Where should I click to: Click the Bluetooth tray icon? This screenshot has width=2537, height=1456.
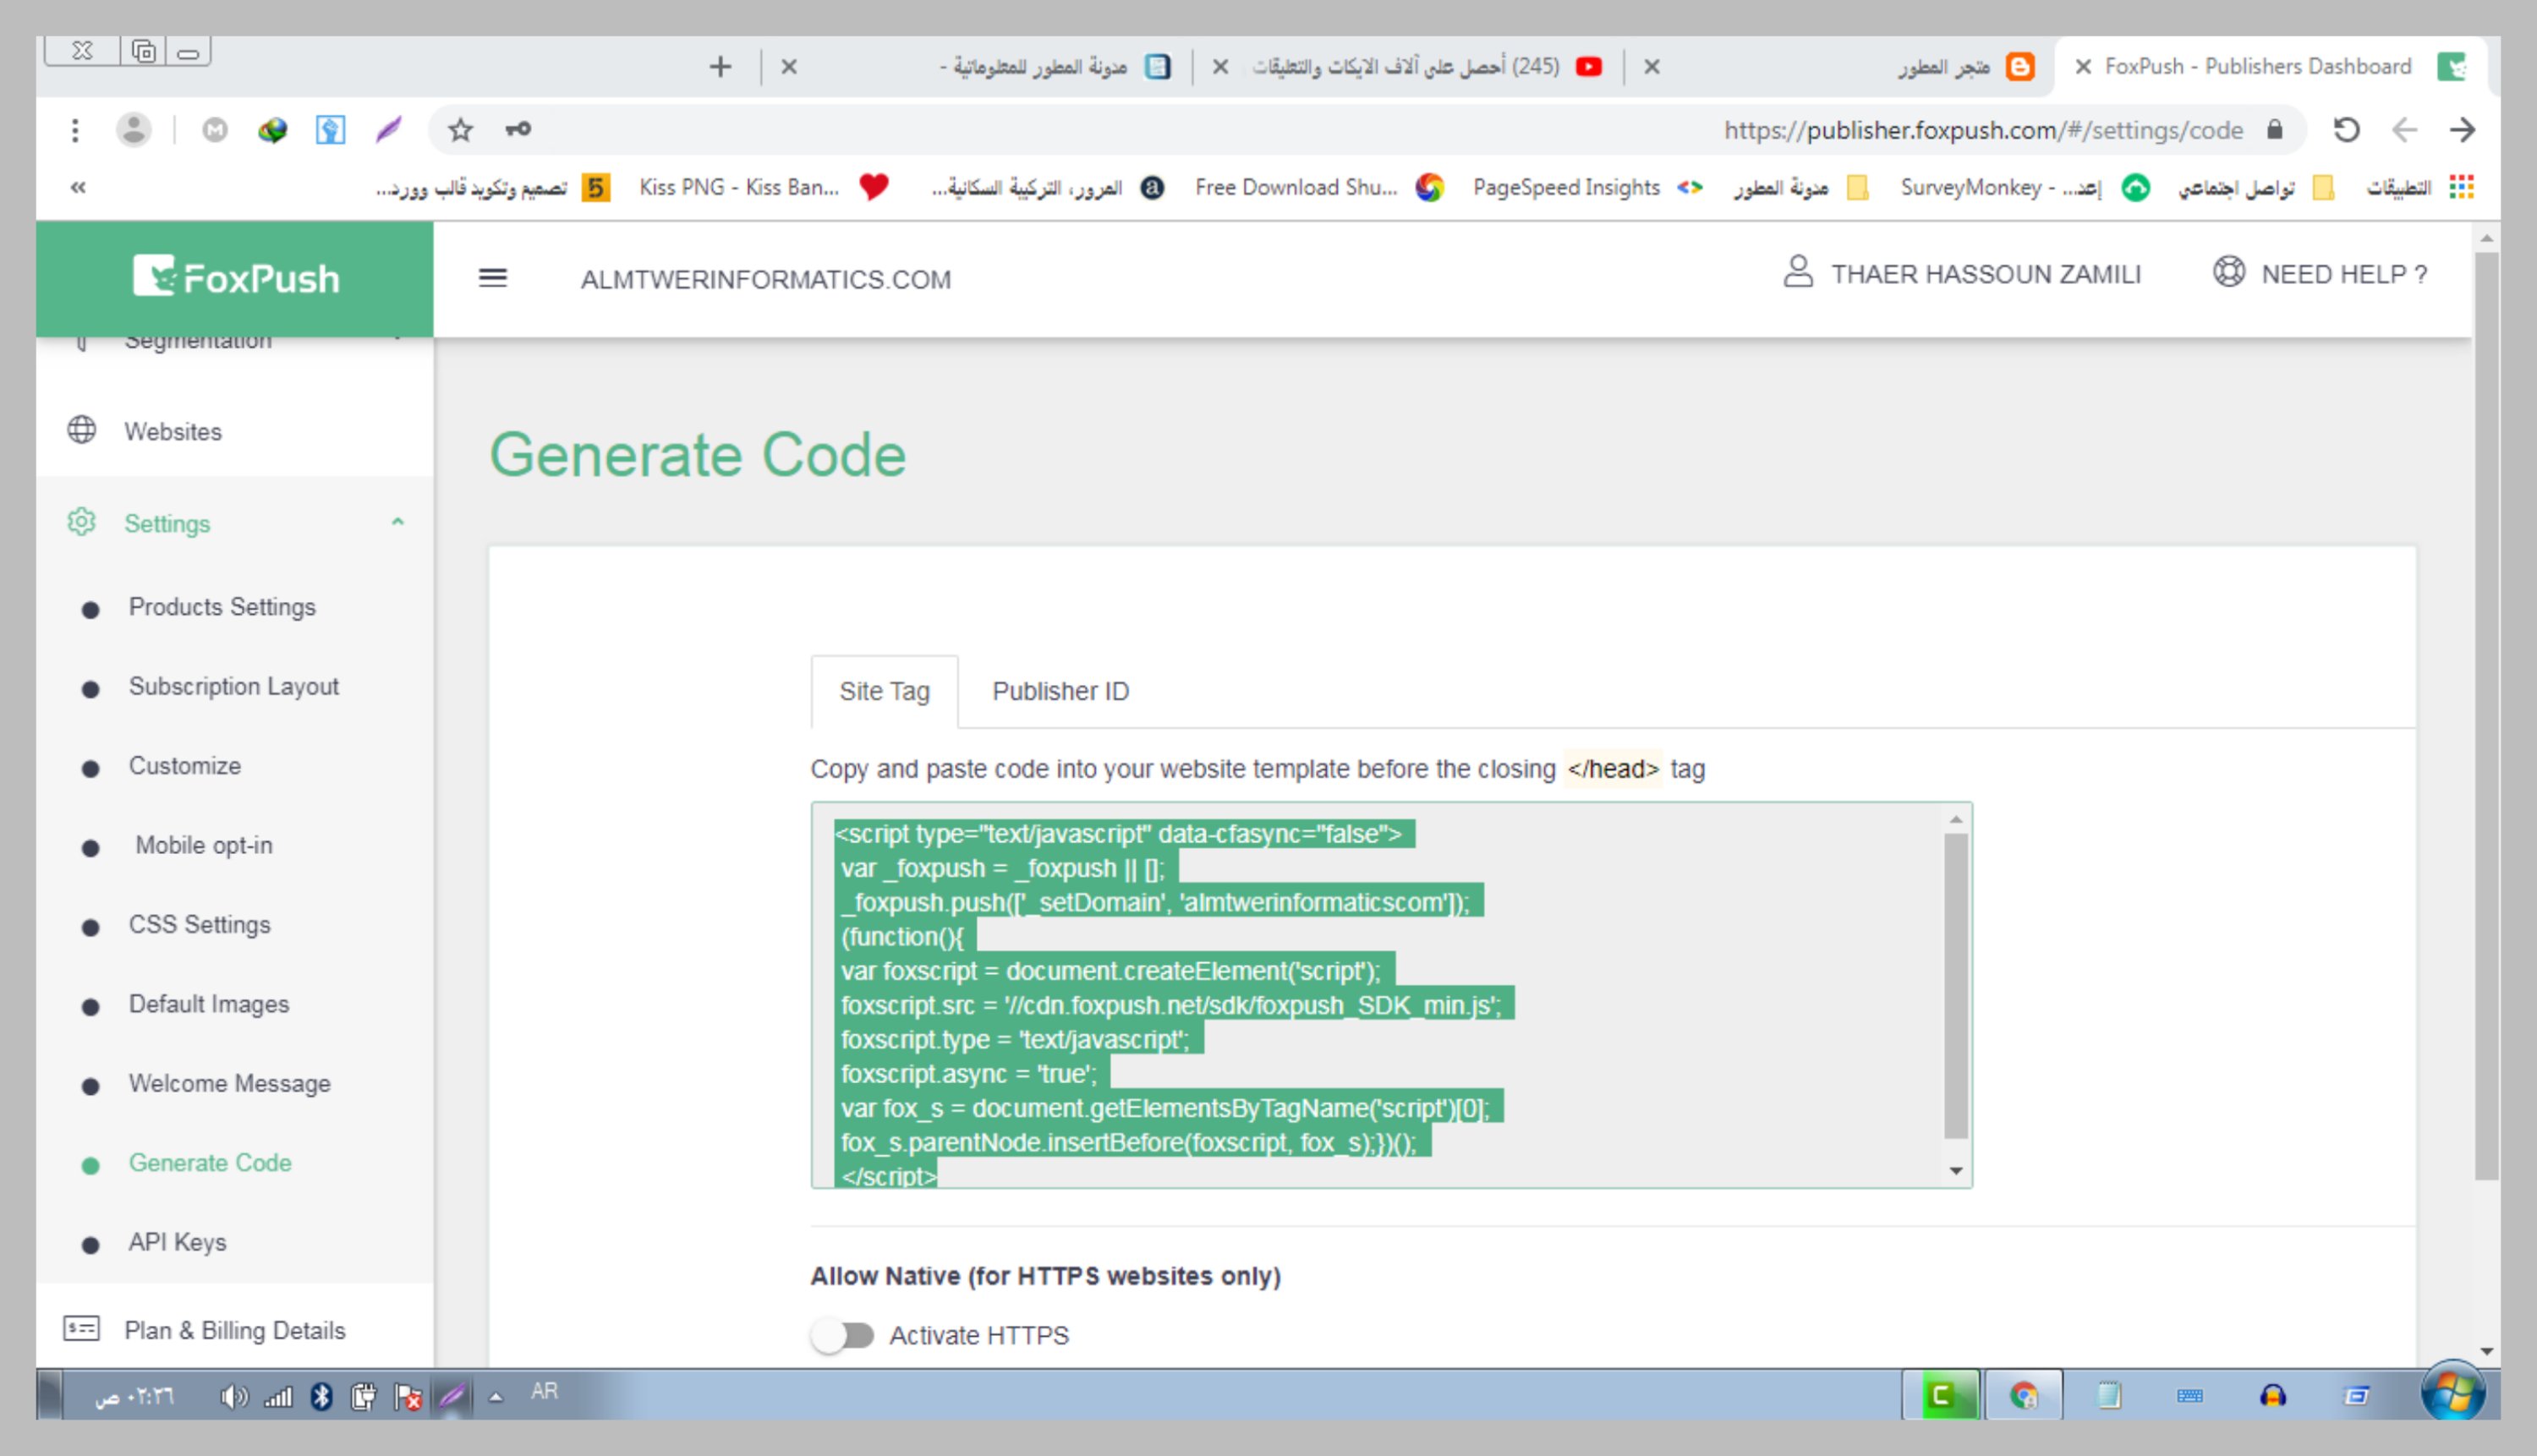(x=321, y=1396)
